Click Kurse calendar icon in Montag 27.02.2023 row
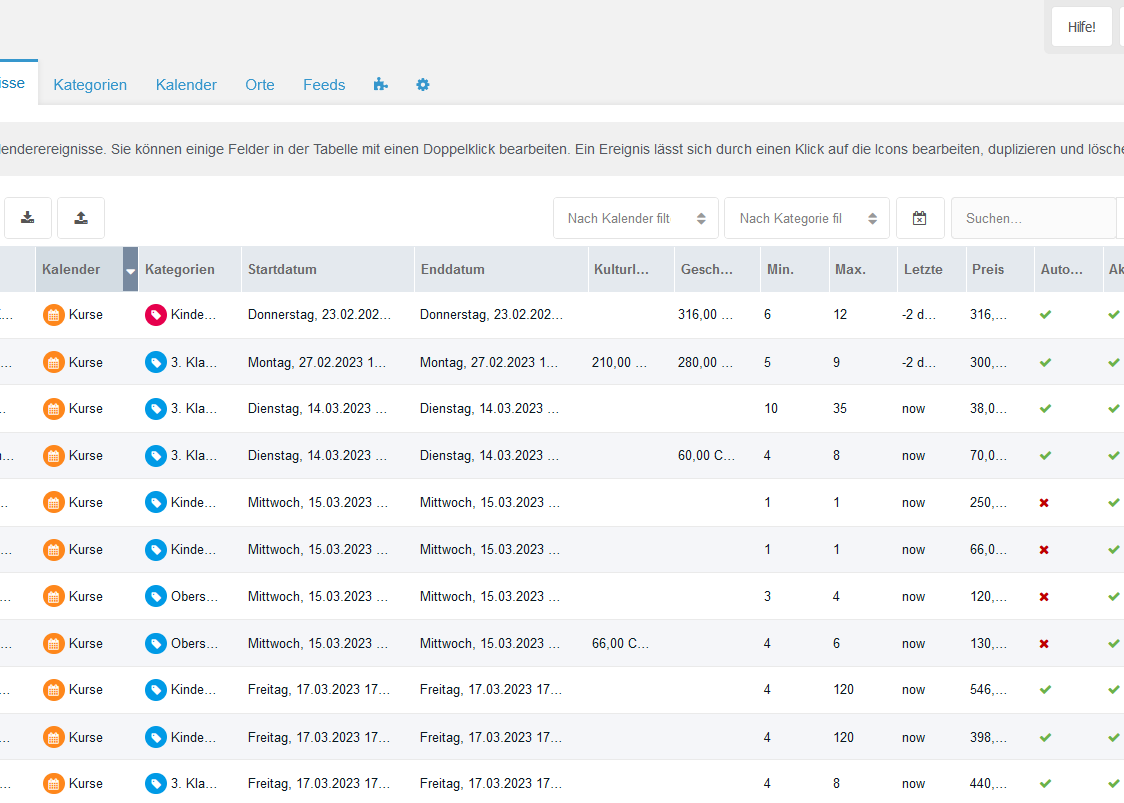 (x=54, y=362)
